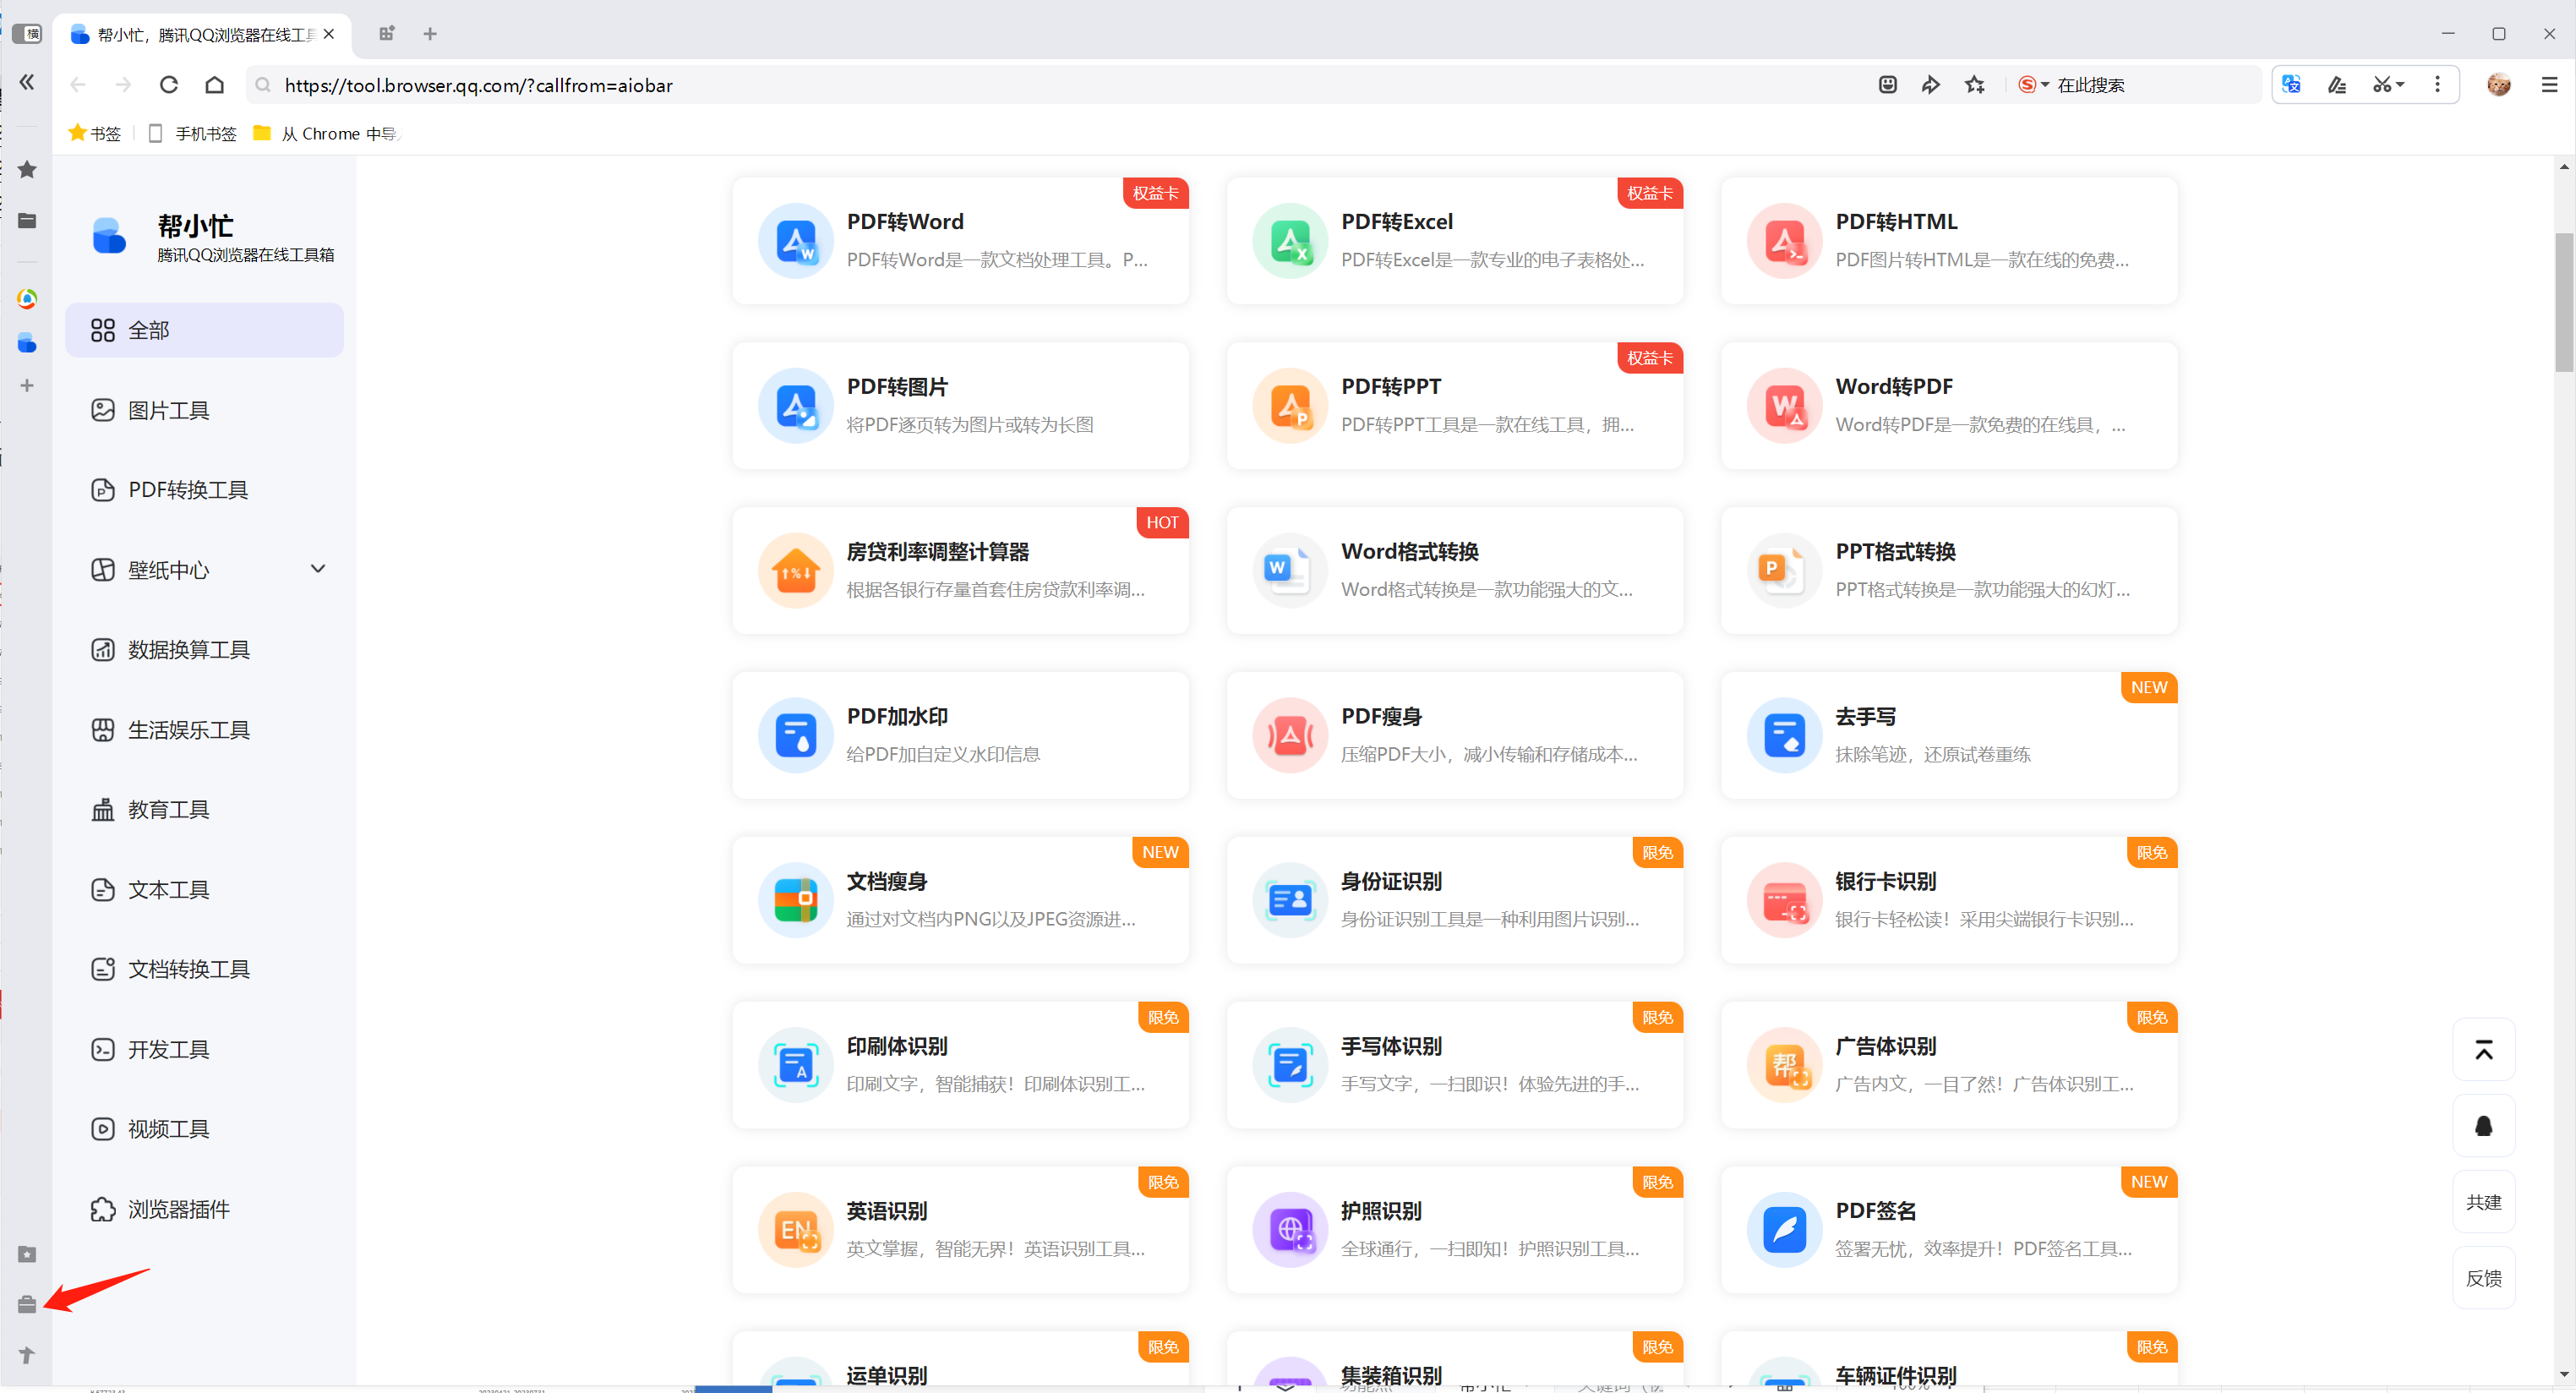The width and height of the screenshot is (2576, 1393).
Task: Select the 图片工具 category in the menu
Action: 168,410
